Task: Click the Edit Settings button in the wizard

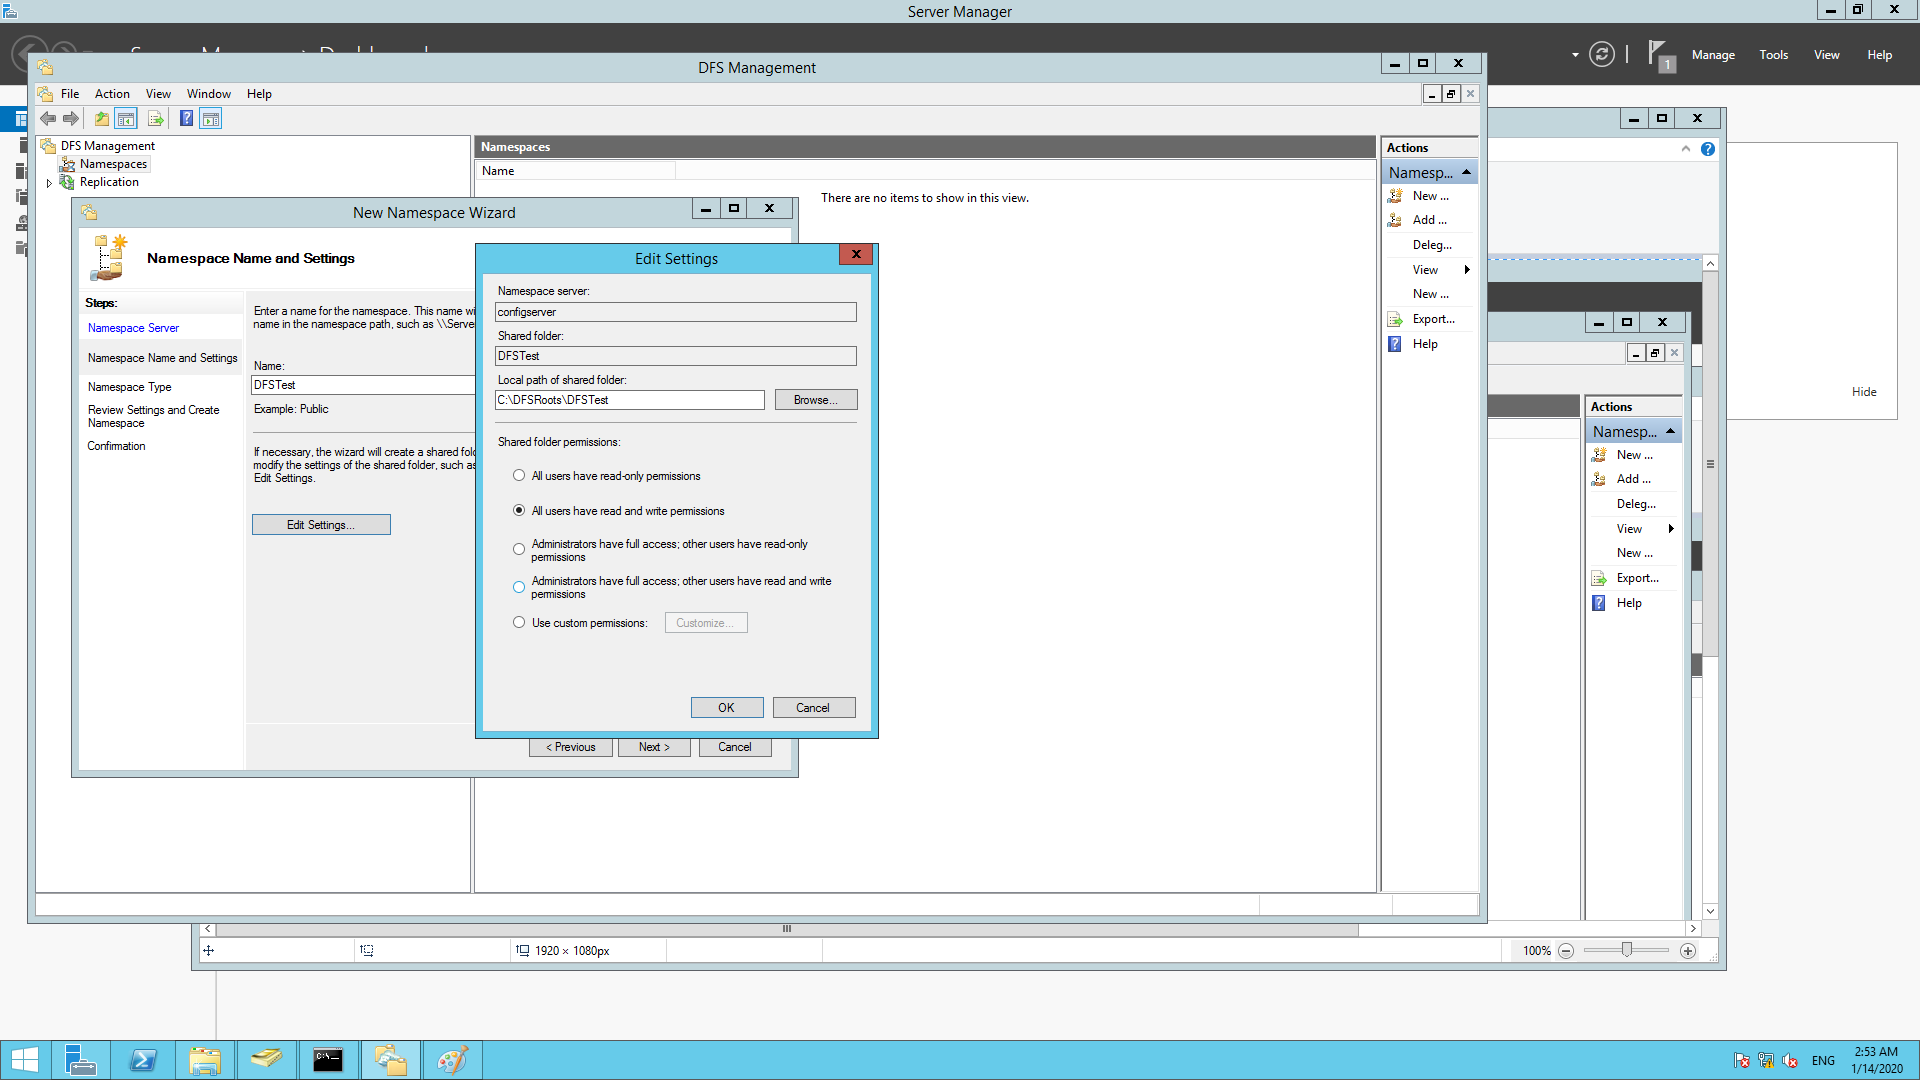Action: 321,524
